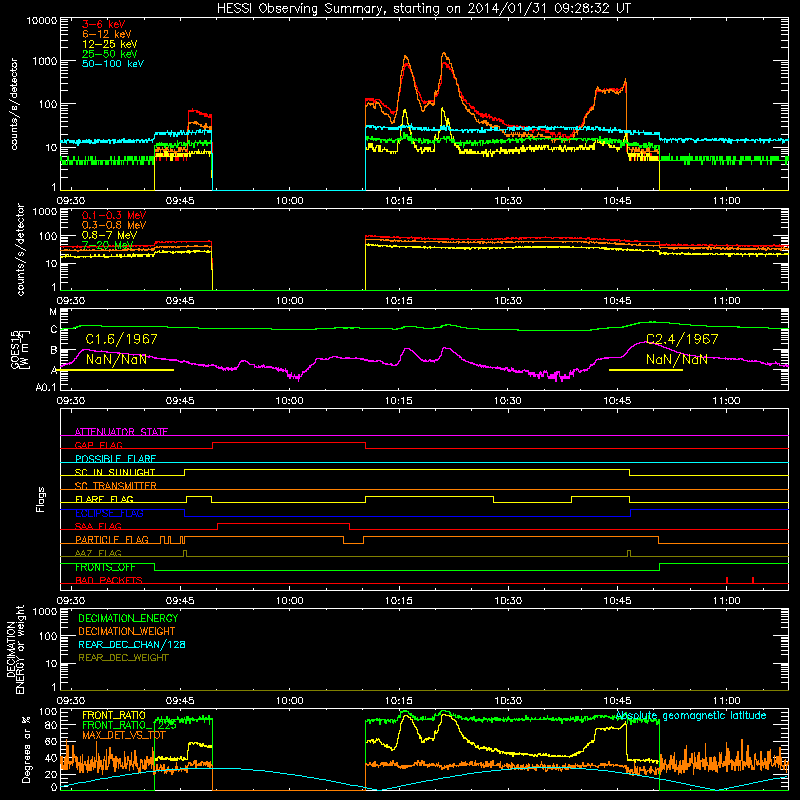Click the C1.6/1967 flare annotation

click(121, 339)
